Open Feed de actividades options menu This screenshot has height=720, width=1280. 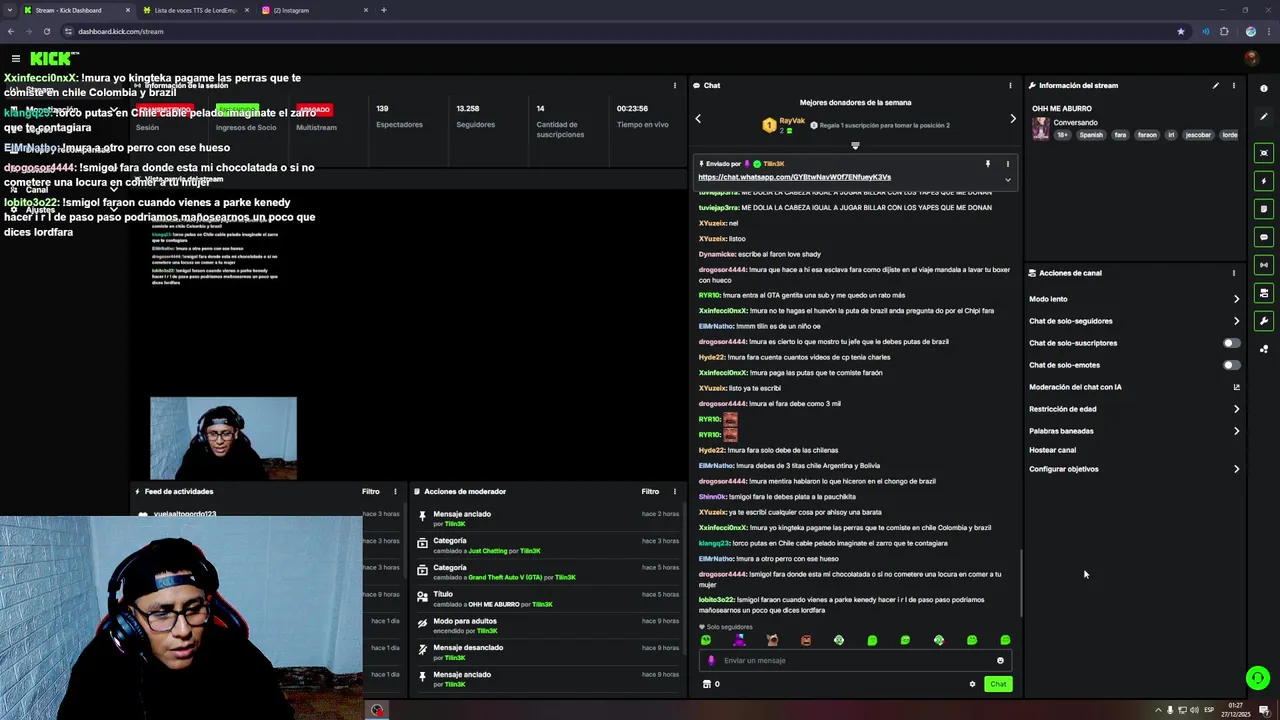tap(395, 492)
